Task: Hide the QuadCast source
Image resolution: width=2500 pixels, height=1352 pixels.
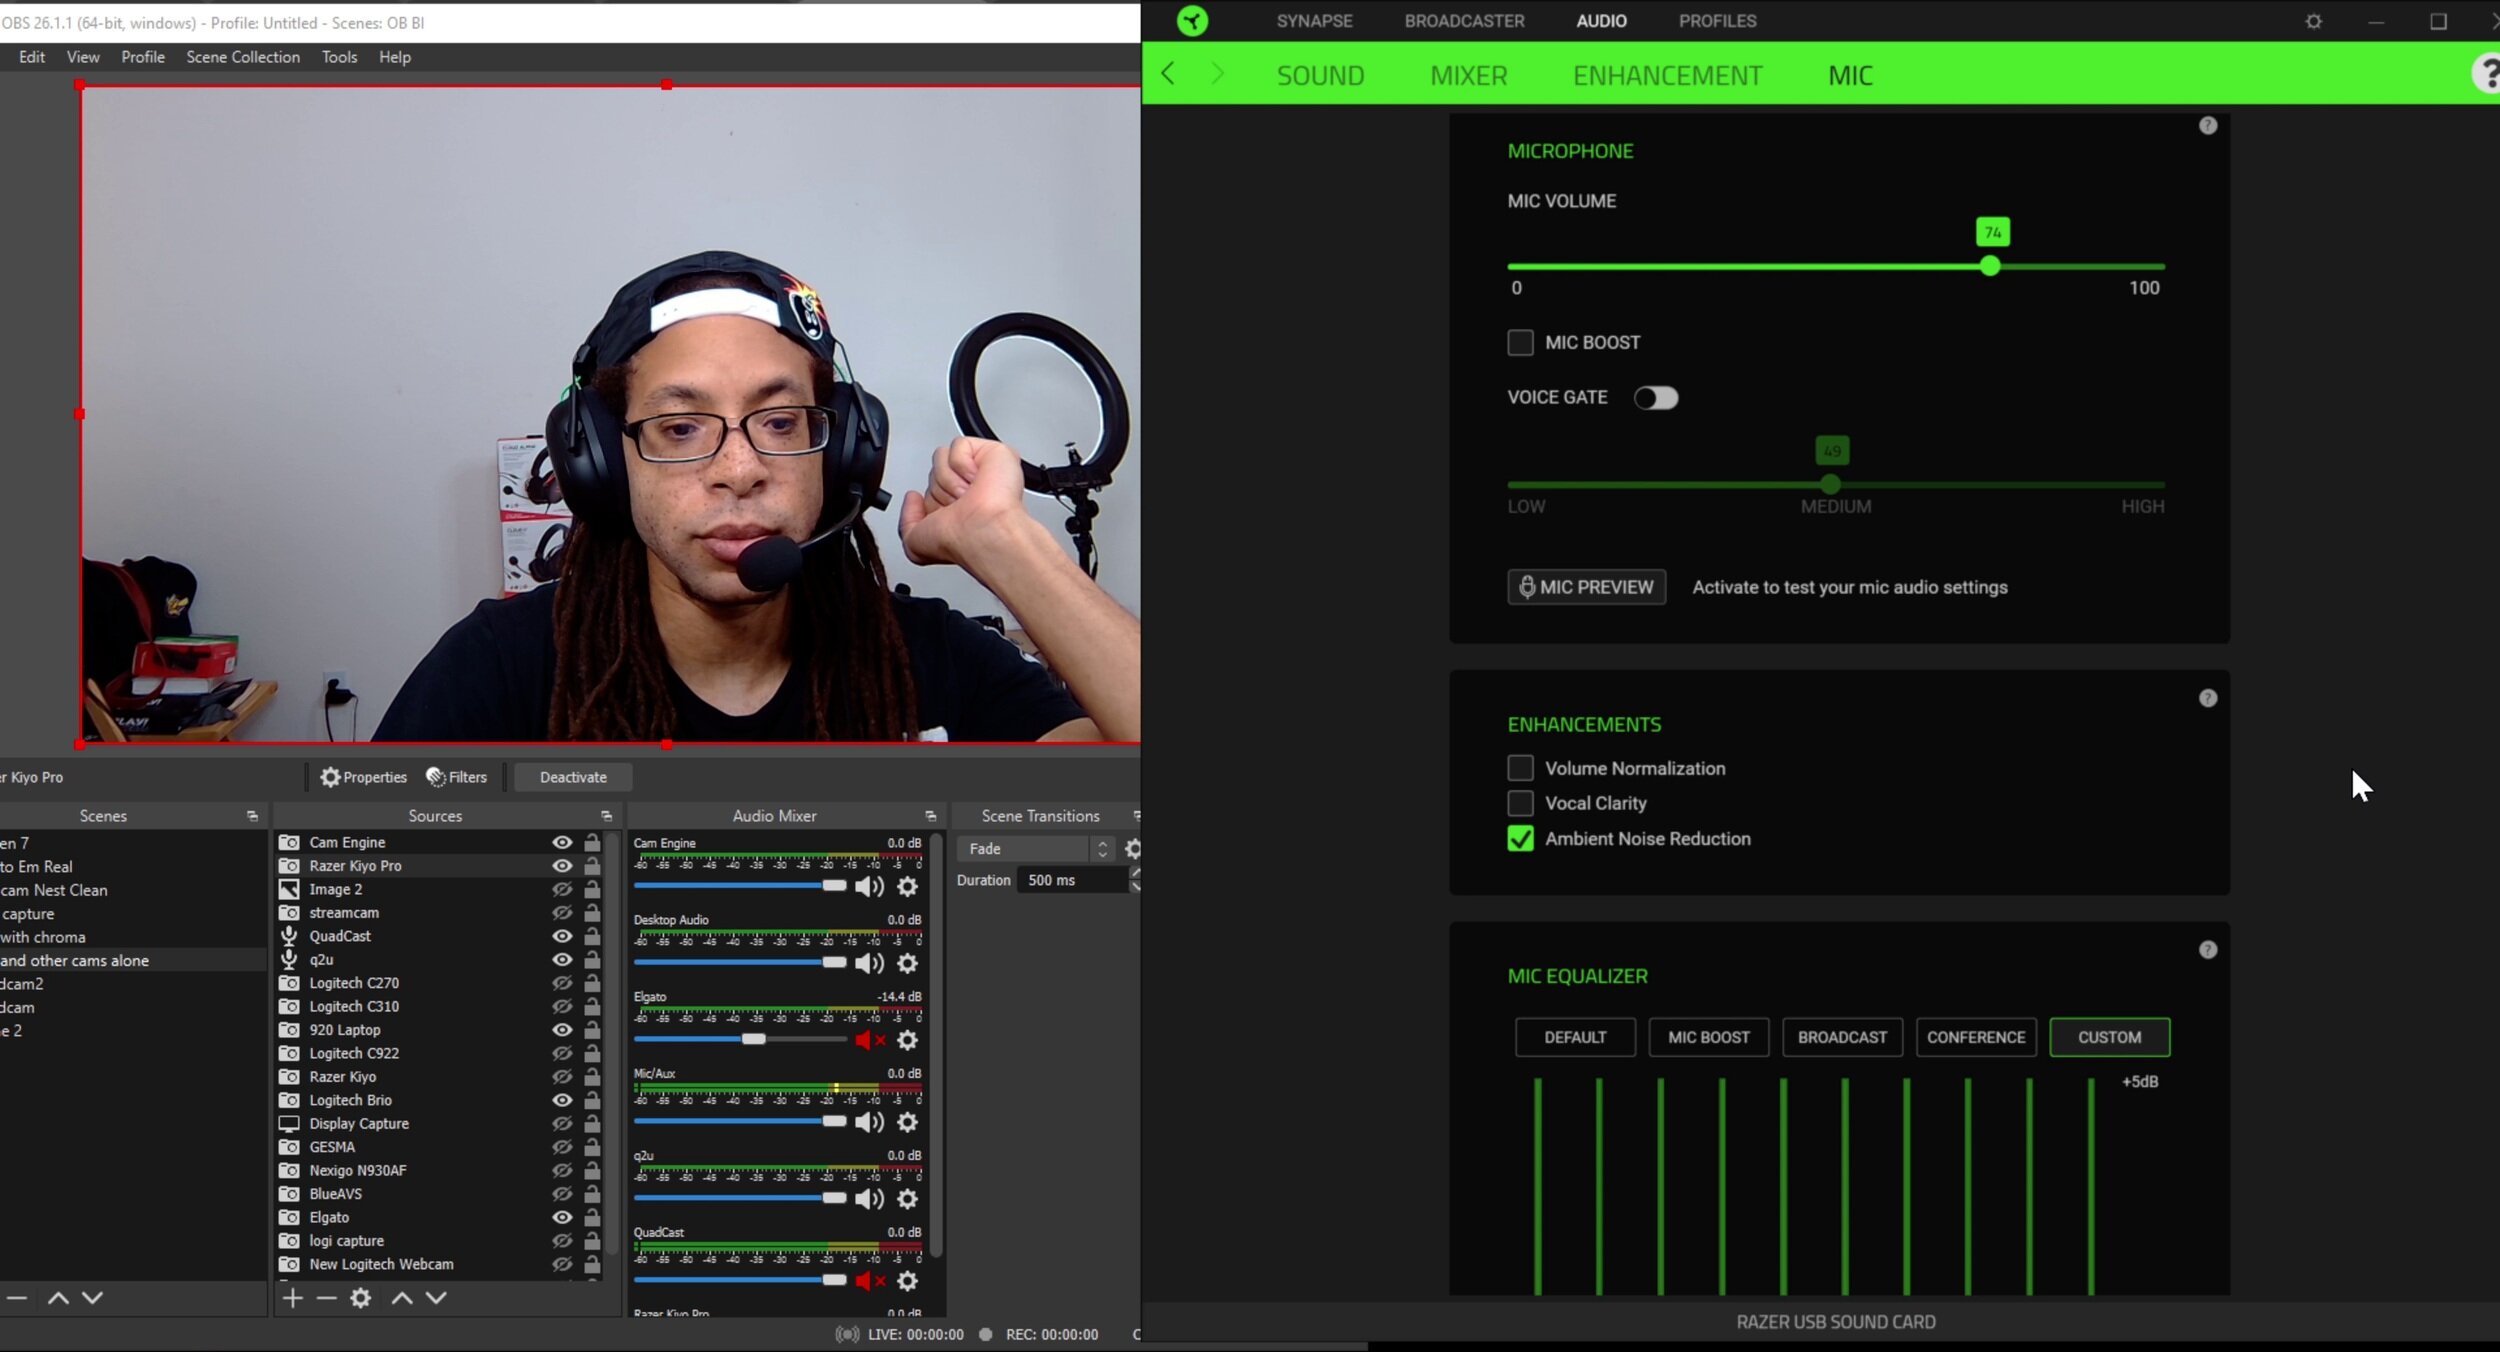Action: (x=562, y=937)
